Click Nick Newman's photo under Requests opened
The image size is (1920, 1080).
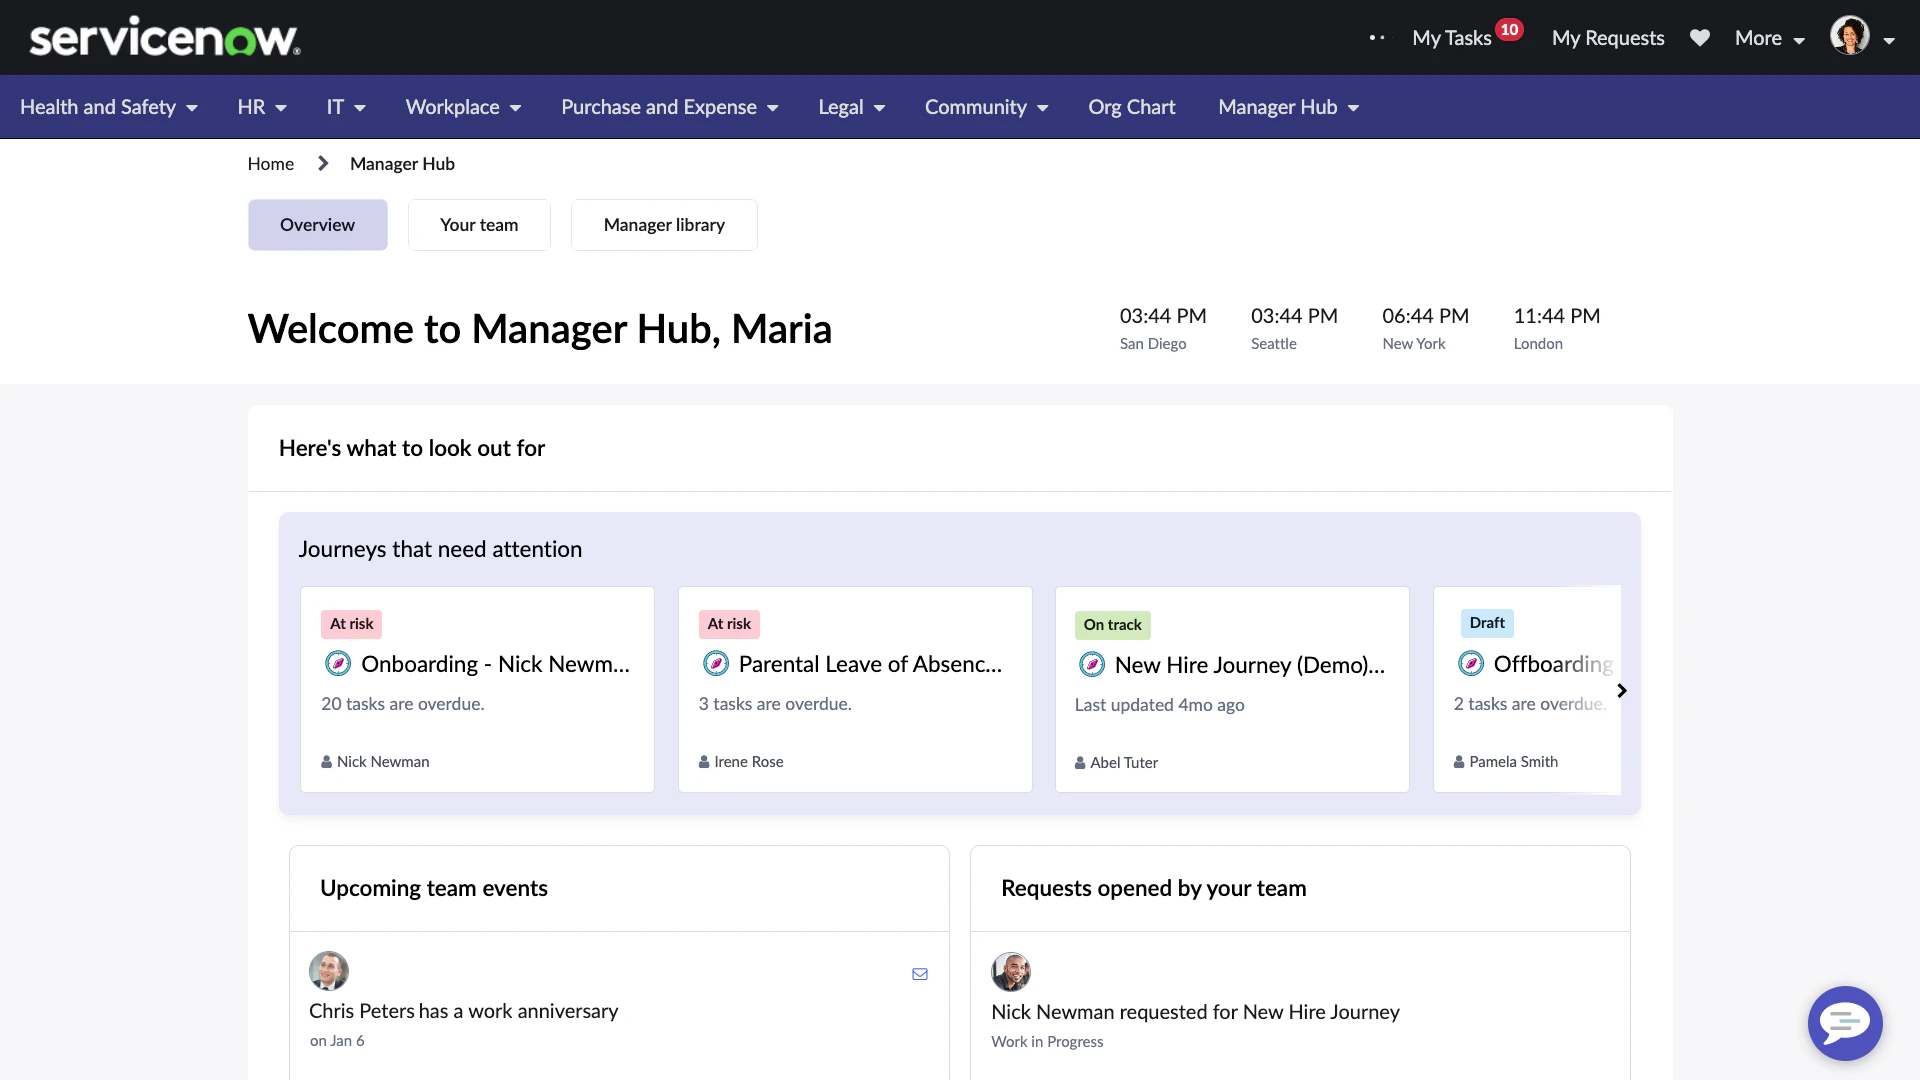[1011, 971]
